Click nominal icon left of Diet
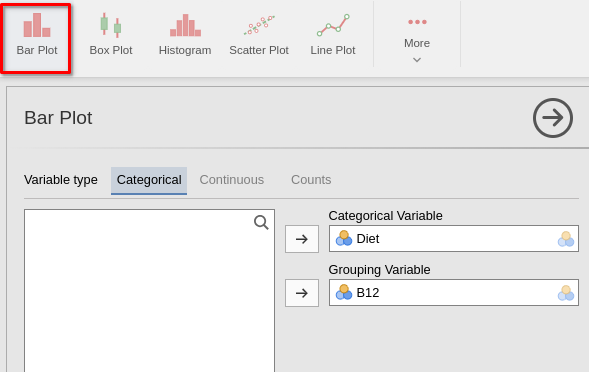This screenshot has width=589, height=372. [344, 238]
